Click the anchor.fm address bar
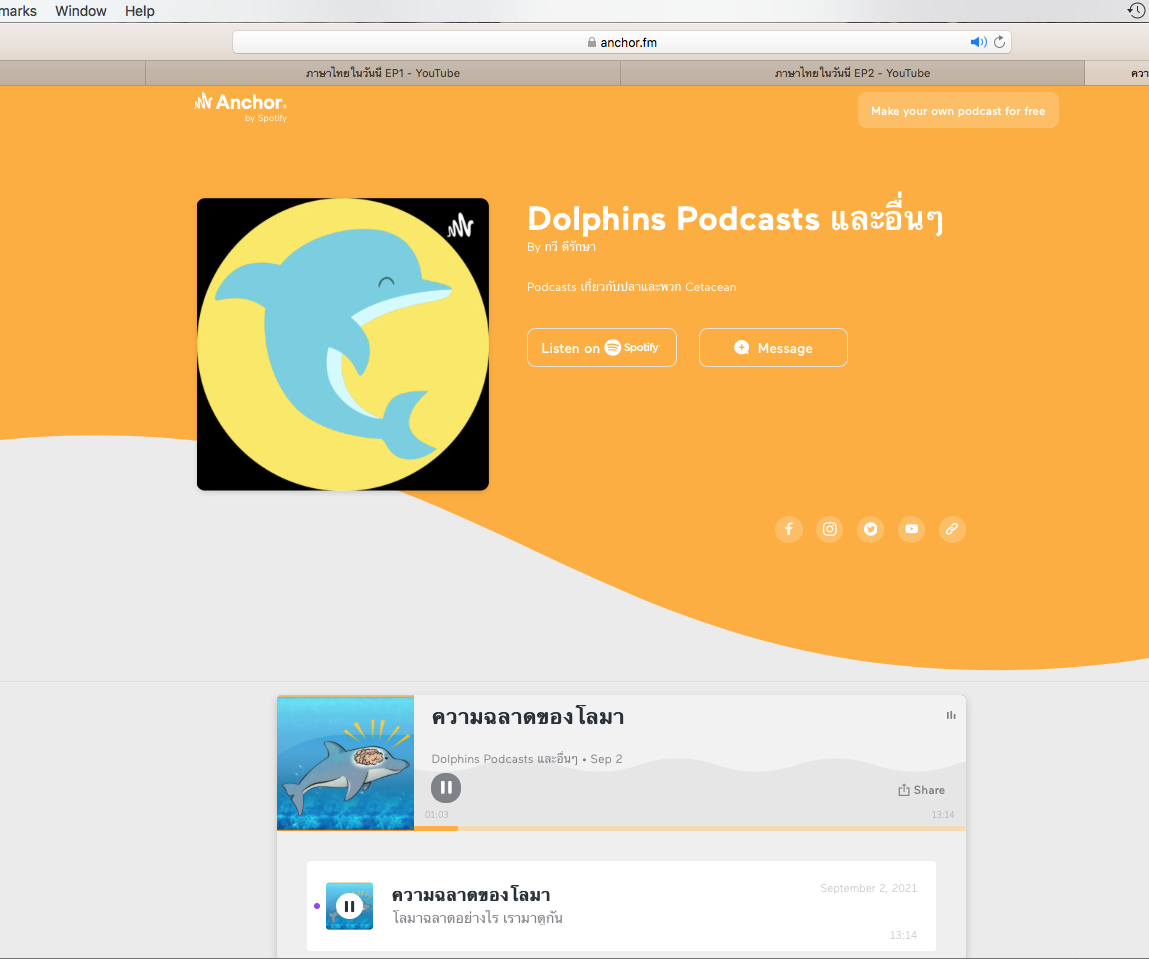 pos(621,42)
